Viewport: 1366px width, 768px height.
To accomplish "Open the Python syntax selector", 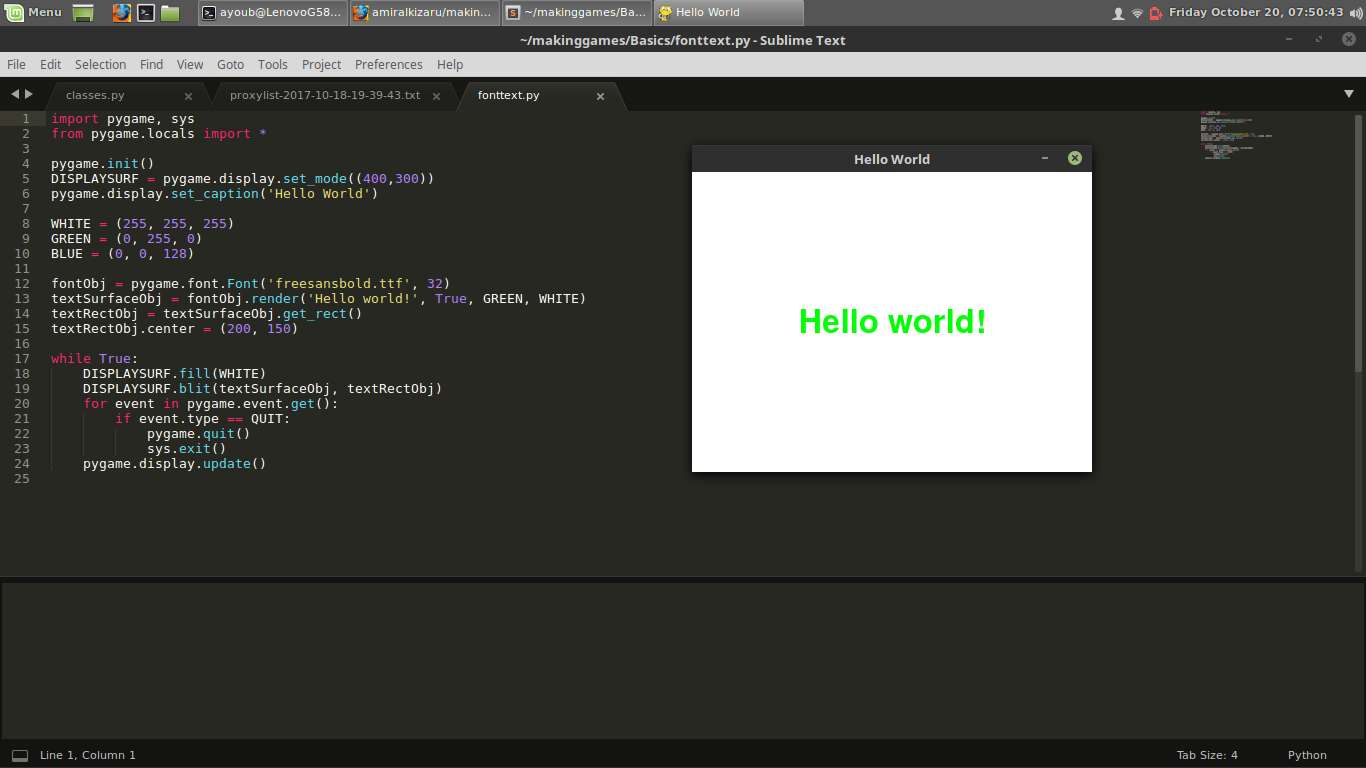I will tap(1307, 755).
